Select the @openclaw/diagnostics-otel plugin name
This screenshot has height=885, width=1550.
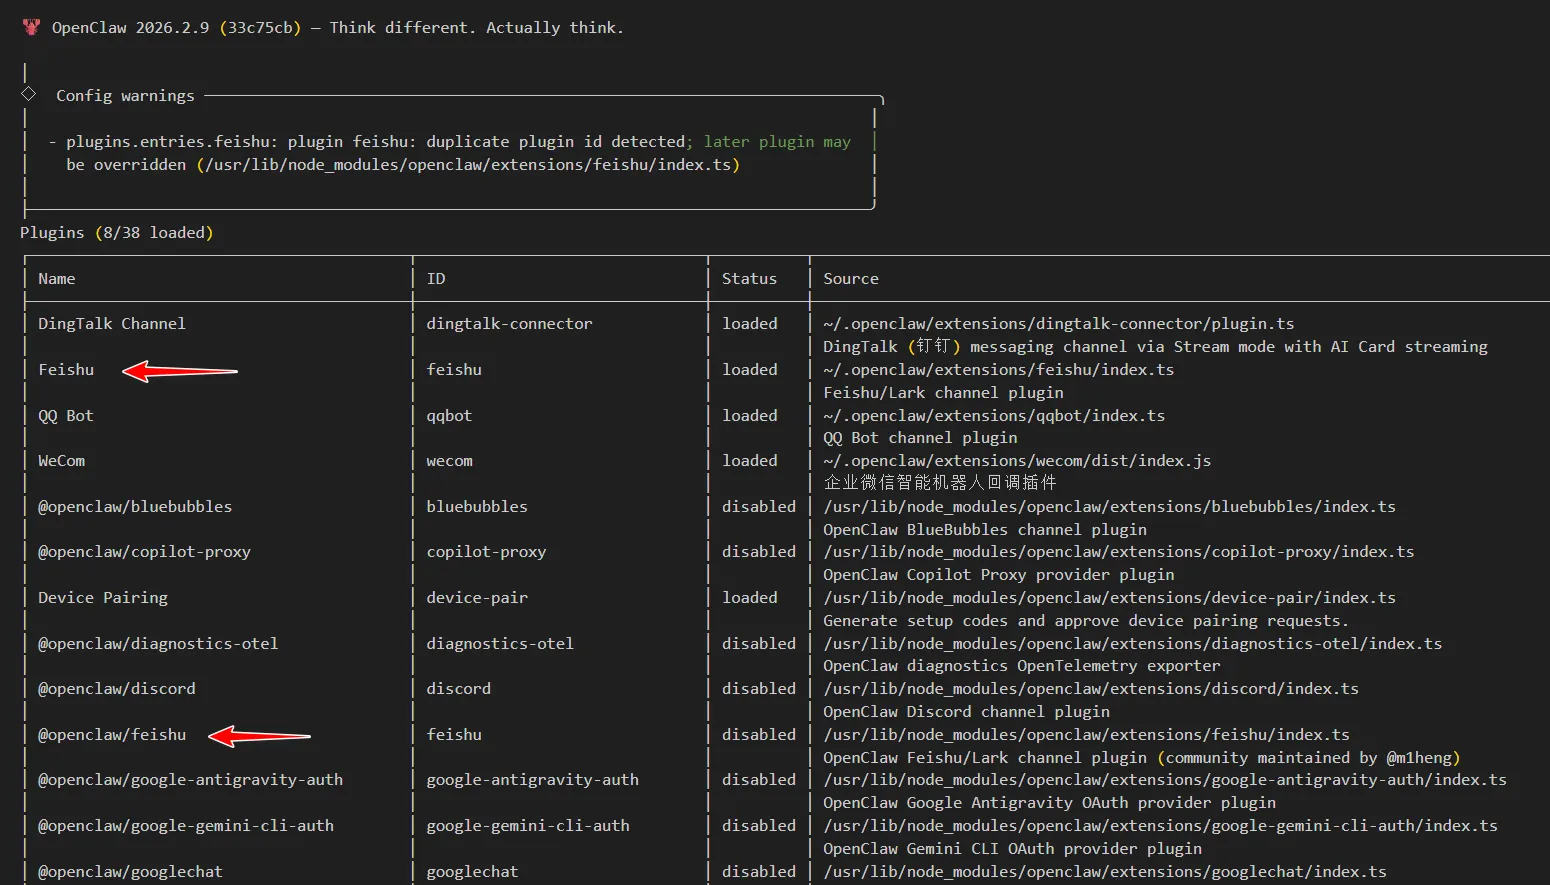click(x=158, y=644)
